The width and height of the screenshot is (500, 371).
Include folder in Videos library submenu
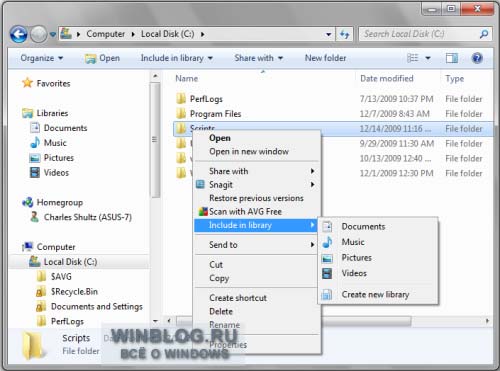click(x=354, y=273)
